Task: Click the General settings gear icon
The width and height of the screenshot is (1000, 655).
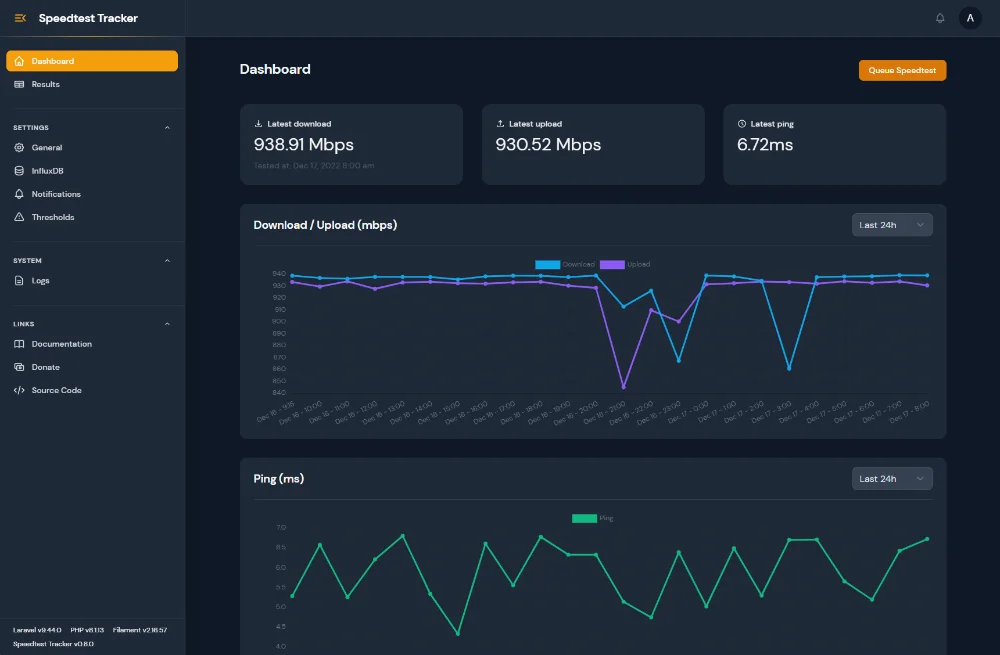Action: pos(19,147)
